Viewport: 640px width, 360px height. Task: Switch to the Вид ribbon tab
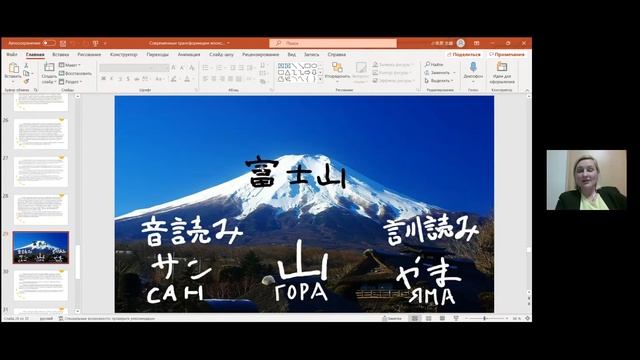coord(291,54)
